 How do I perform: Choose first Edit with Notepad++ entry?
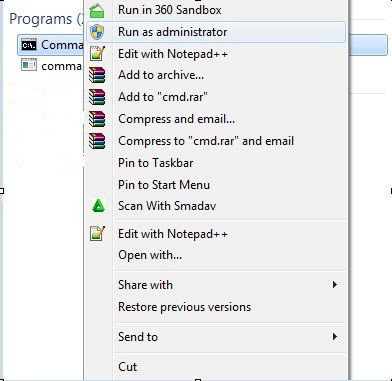tap(215, 54)
